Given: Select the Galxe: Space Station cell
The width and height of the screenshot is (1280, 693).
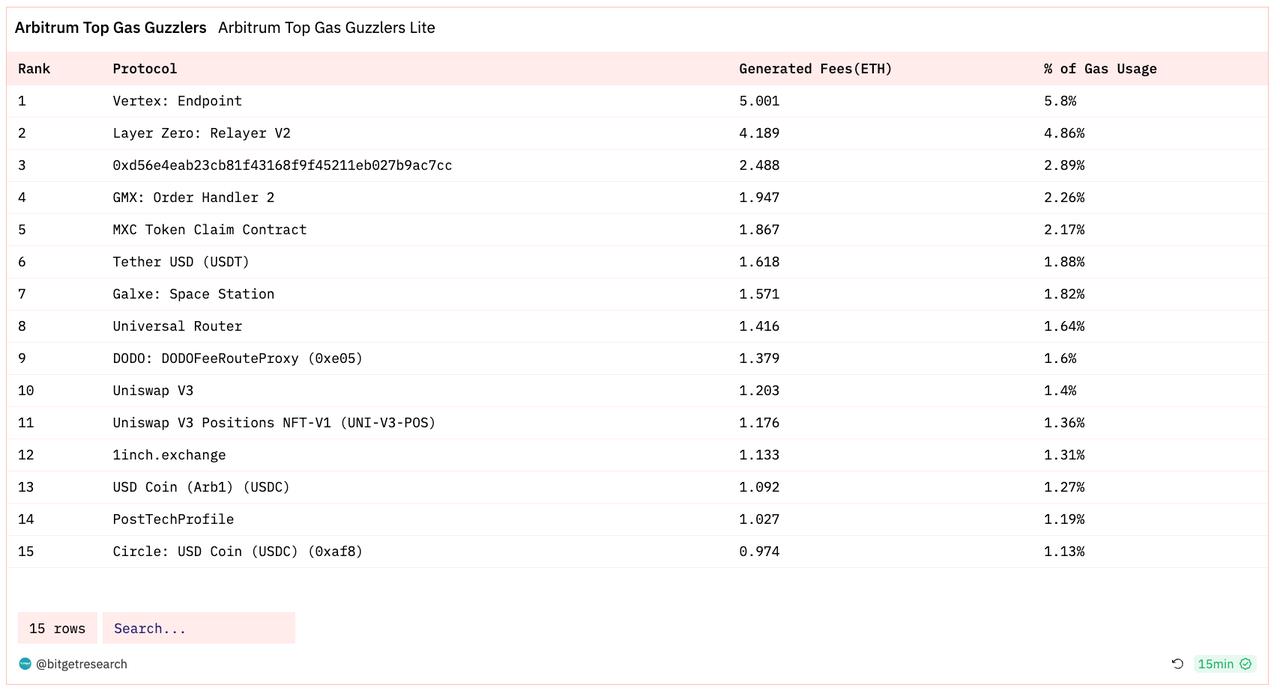Looking at the screenshot, I should (x=194, y=294).
